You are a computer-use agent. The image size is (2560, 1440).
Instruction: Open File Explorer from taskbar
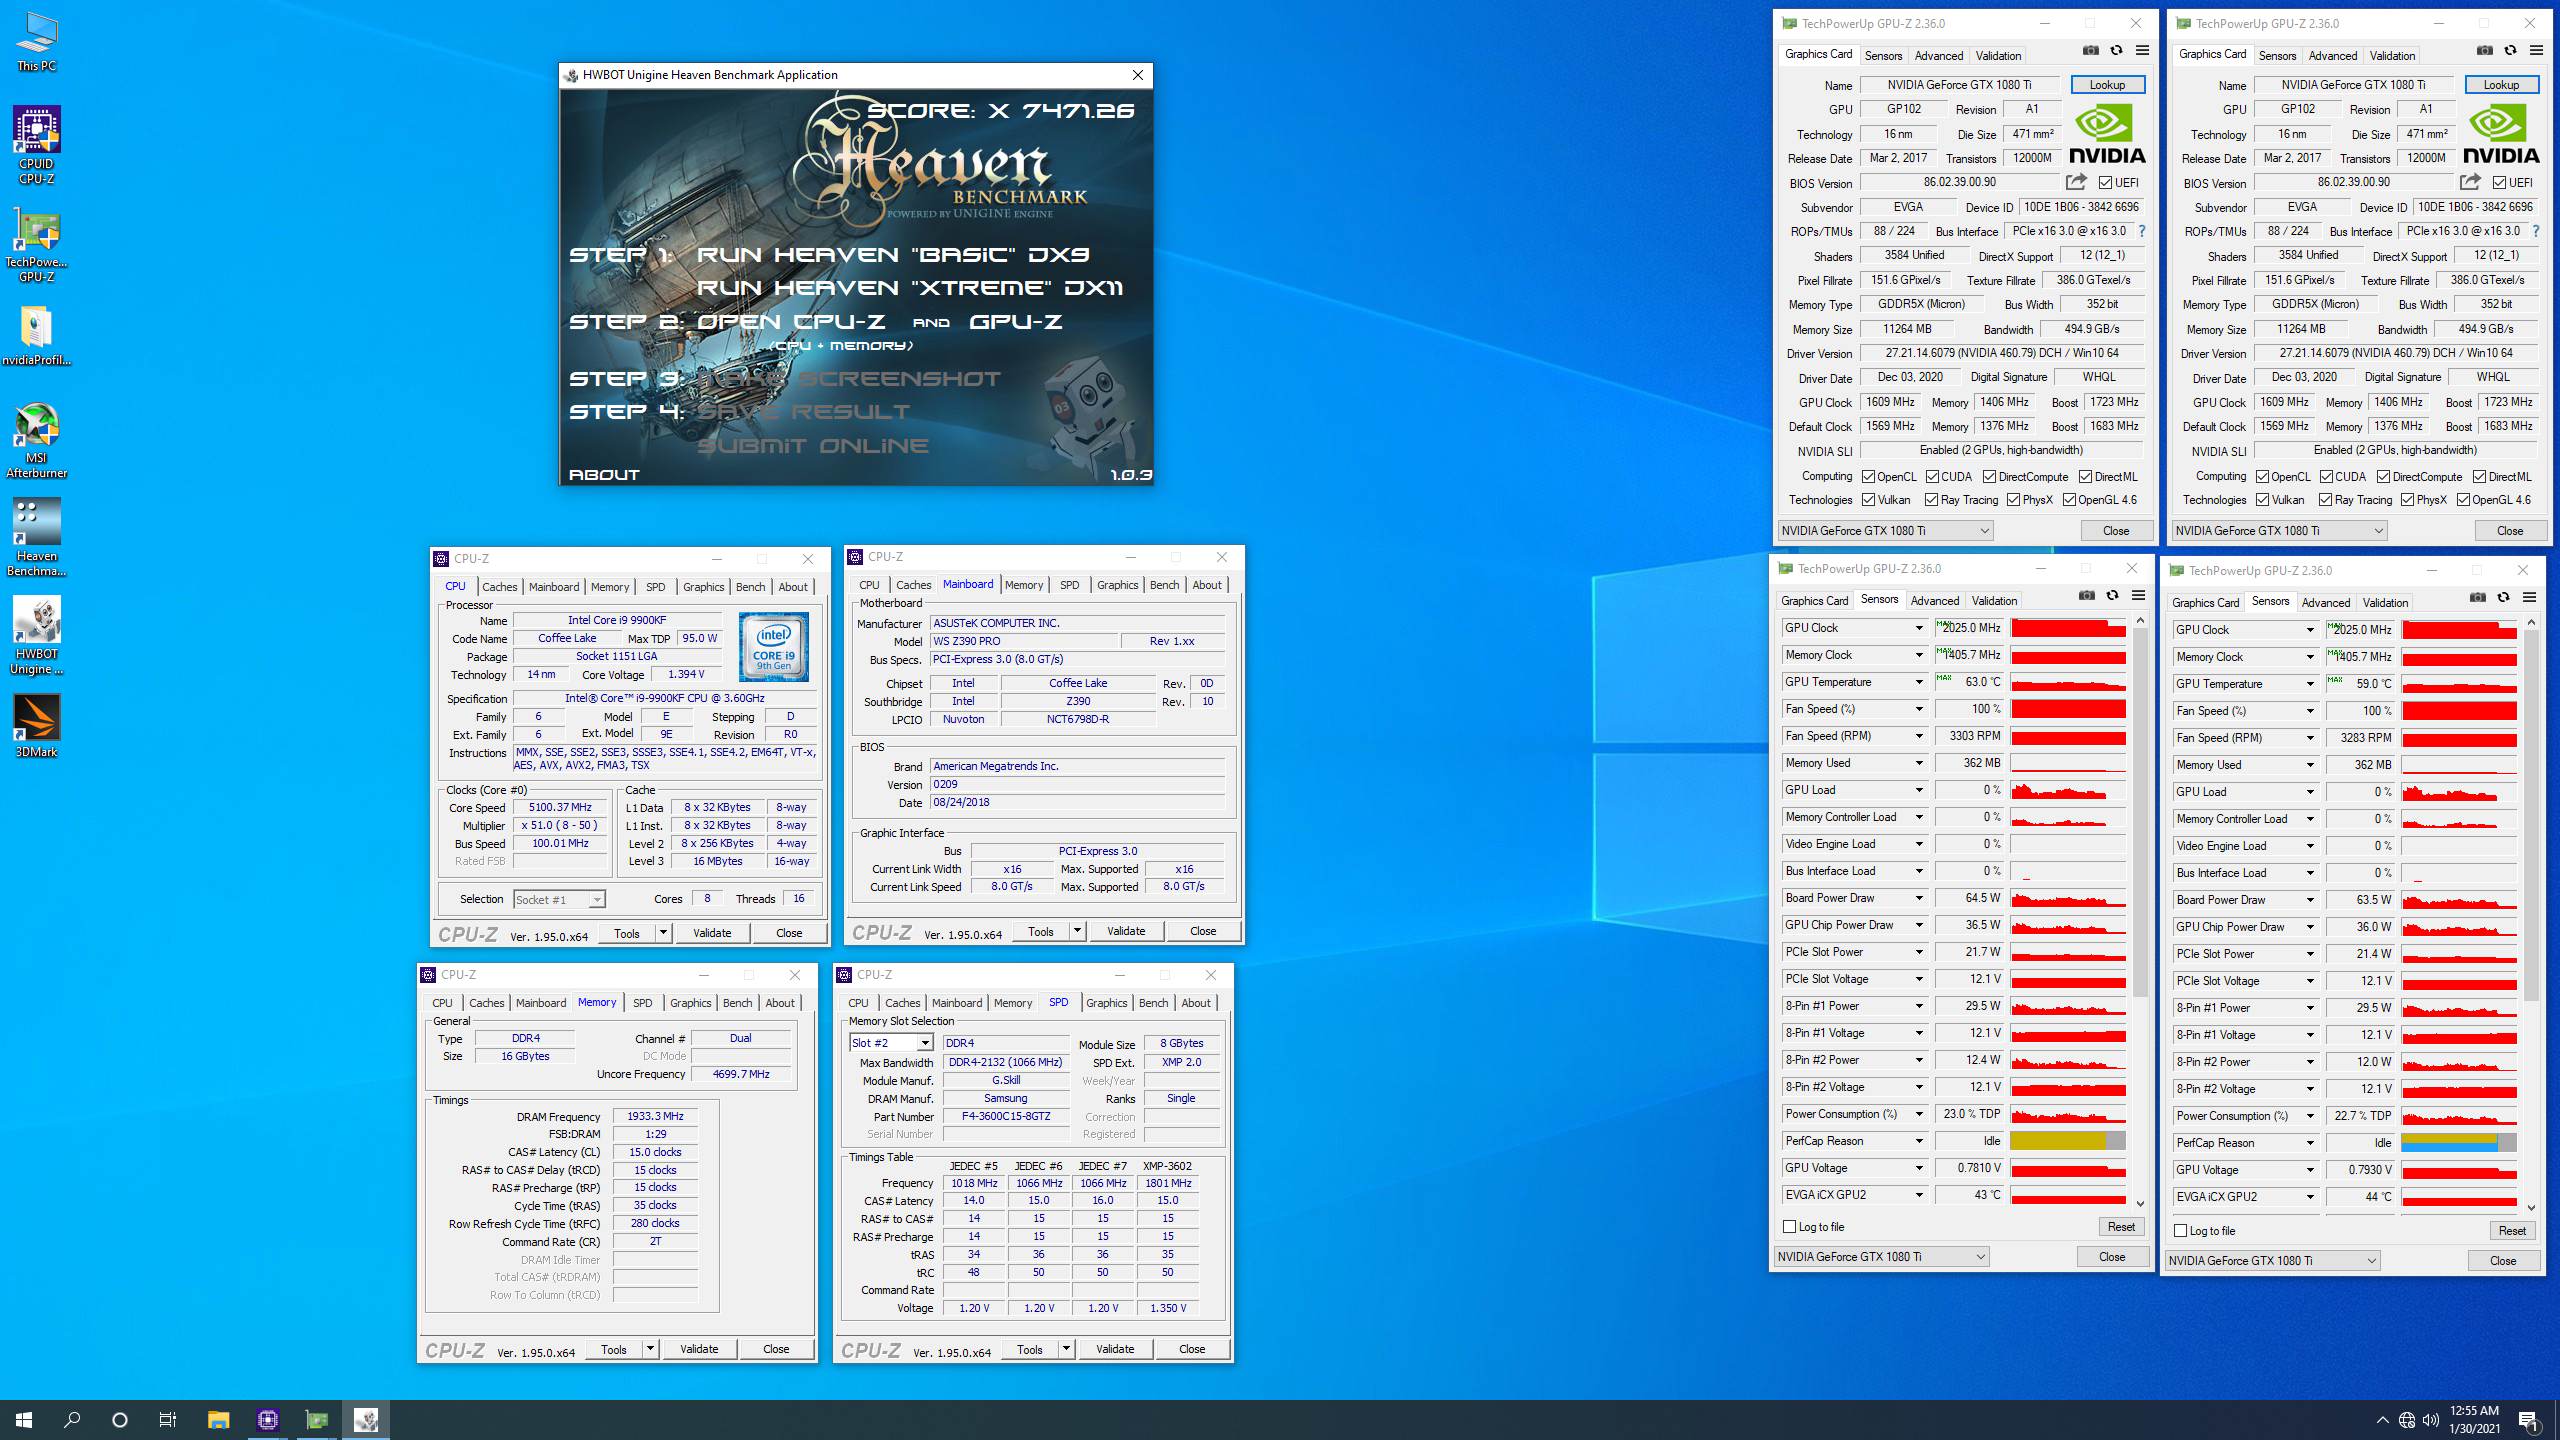point(218,1420)
